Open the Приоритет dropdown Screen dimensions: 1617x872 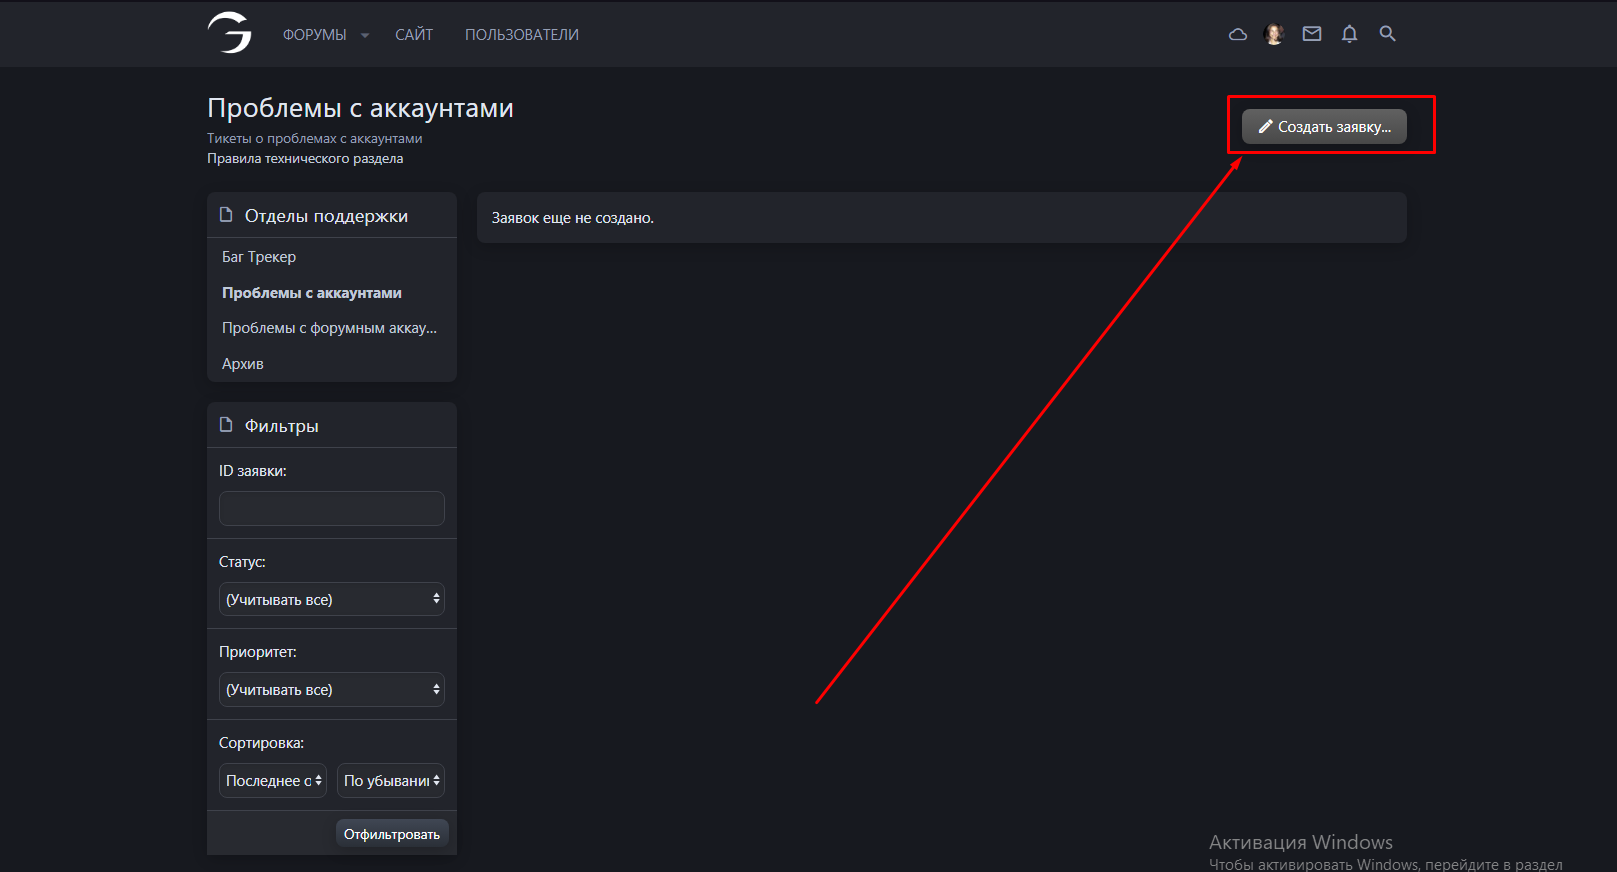pyautogui.click(x=331, y=689)
